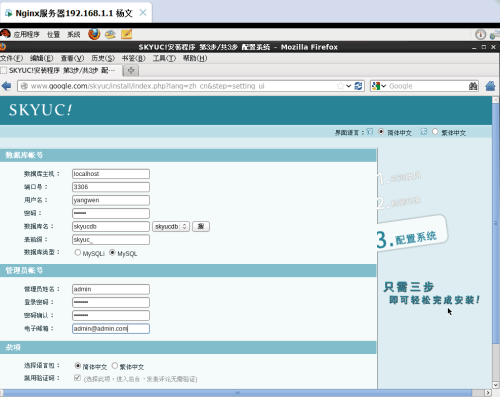Open the 工具(T) menu

pos(164,58)
